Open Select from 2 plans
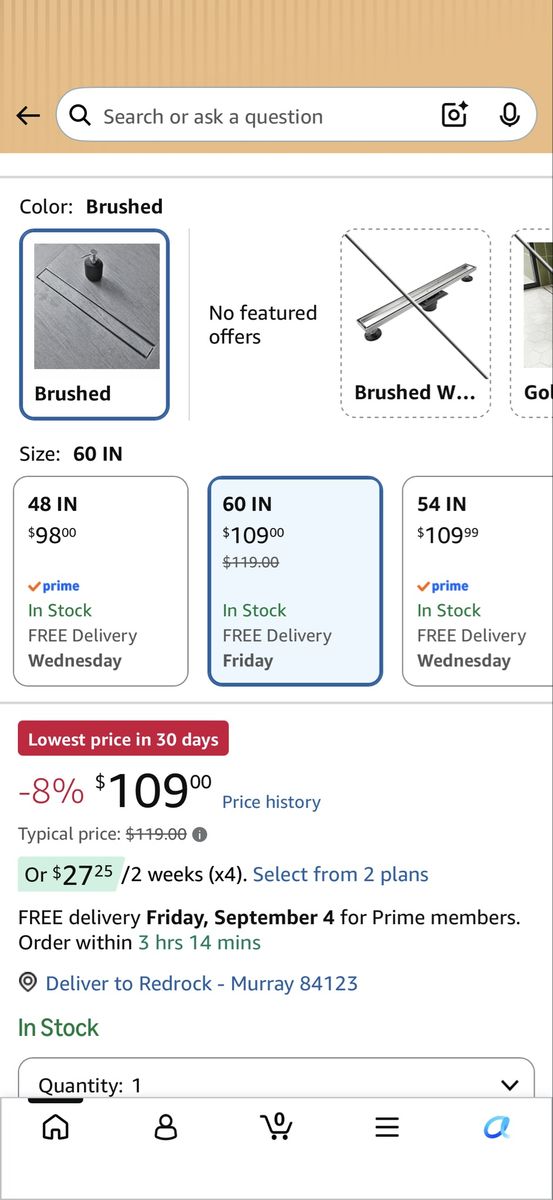Image resolution: width=553 pixels, height=1200 pixels. click(340, 874)
